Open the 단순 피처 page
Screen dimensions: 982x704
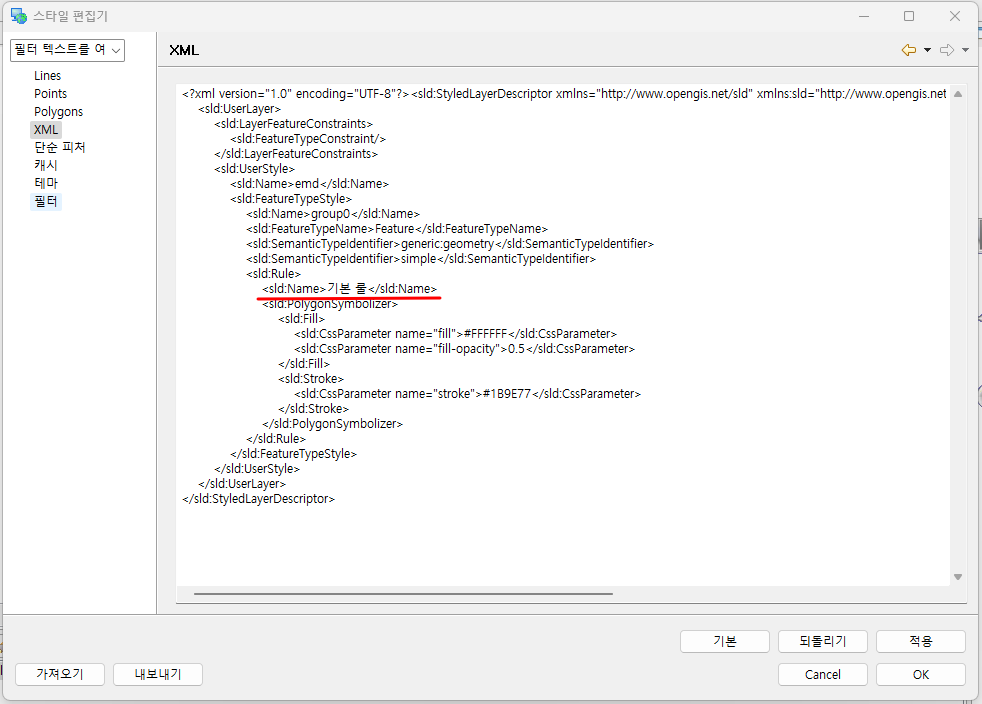coord(59,148)
